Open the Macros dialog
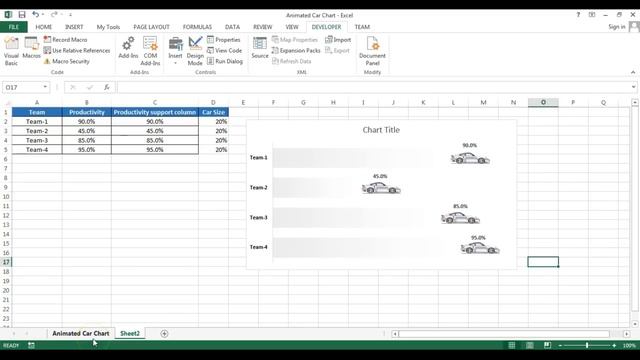The height and width of the screenshot is (360, 640). (x=31, y=48)
